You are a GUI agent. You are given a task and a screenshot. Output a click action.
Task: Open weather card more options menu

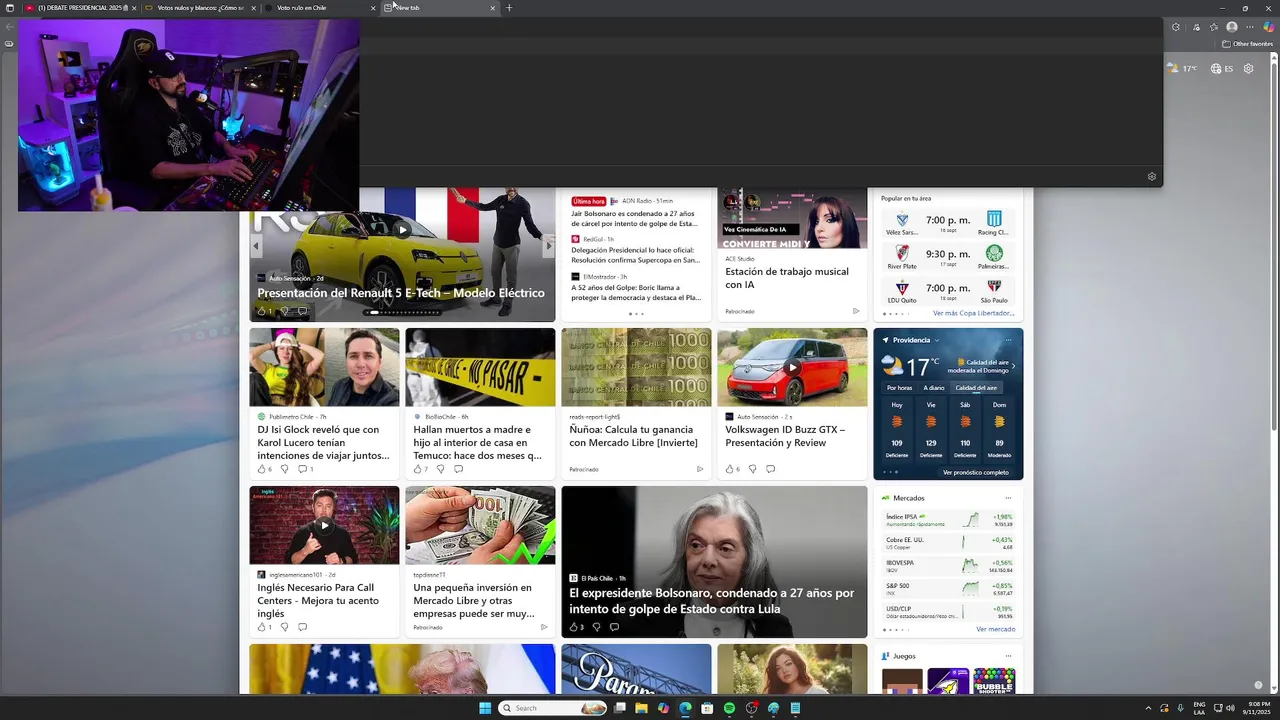1008,340
